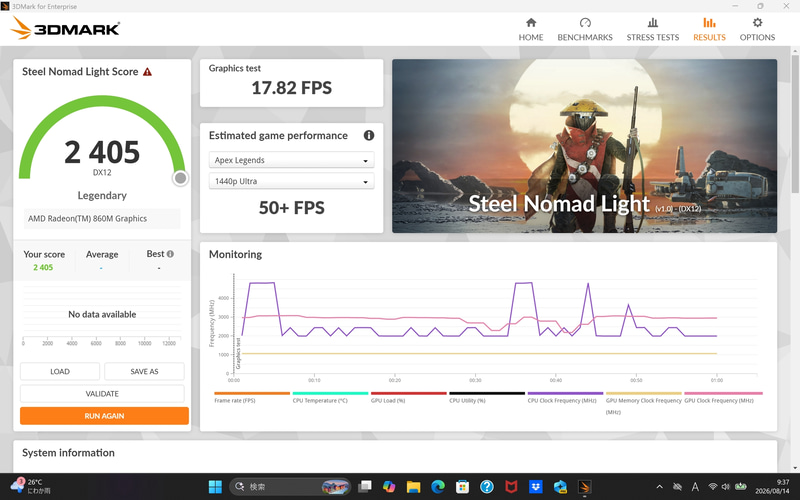Toggle CPU Temperature legend line
800x500 pixels.
(x=330, y=397)
